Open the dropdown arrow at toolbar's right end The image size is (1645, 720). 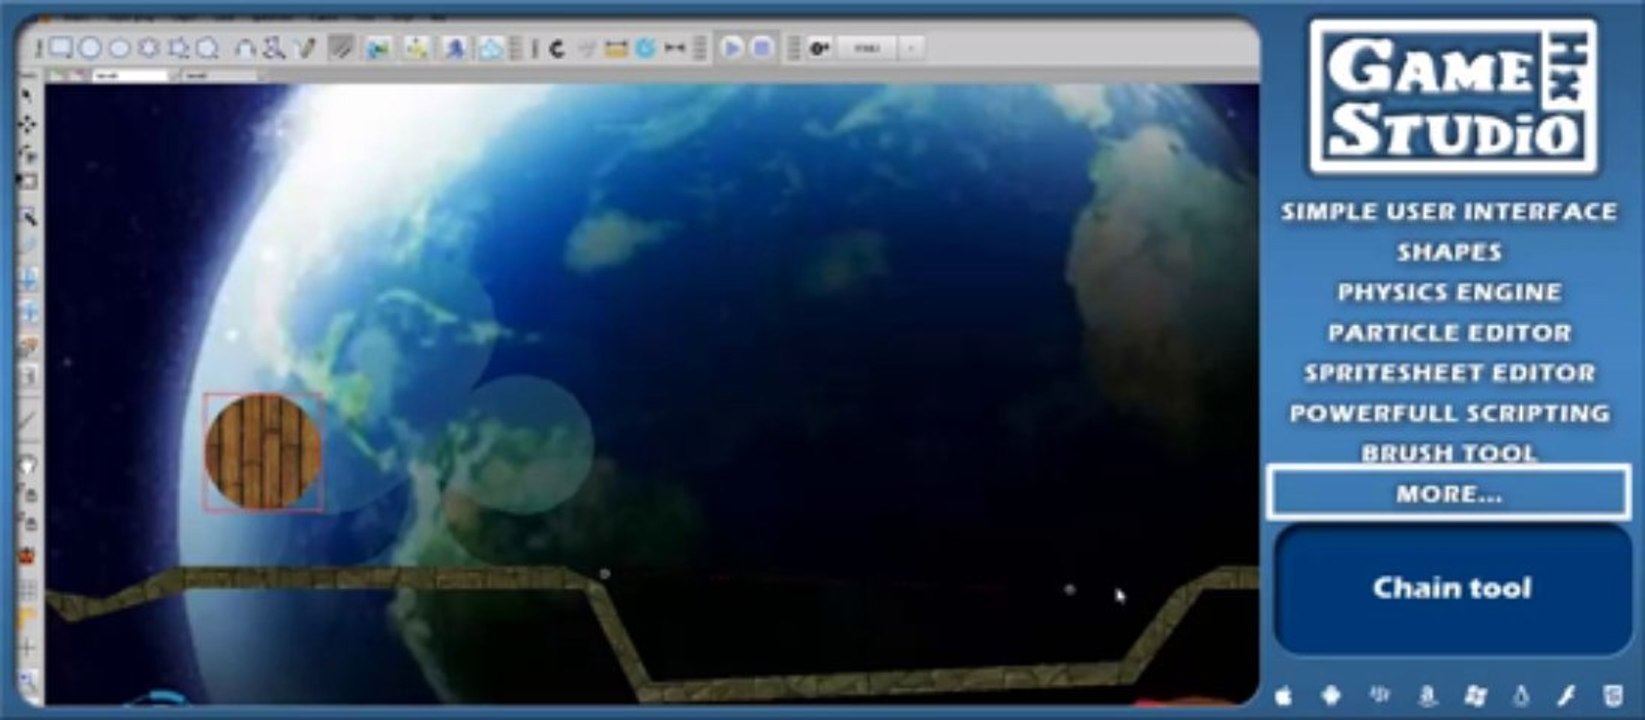point(911,48)
